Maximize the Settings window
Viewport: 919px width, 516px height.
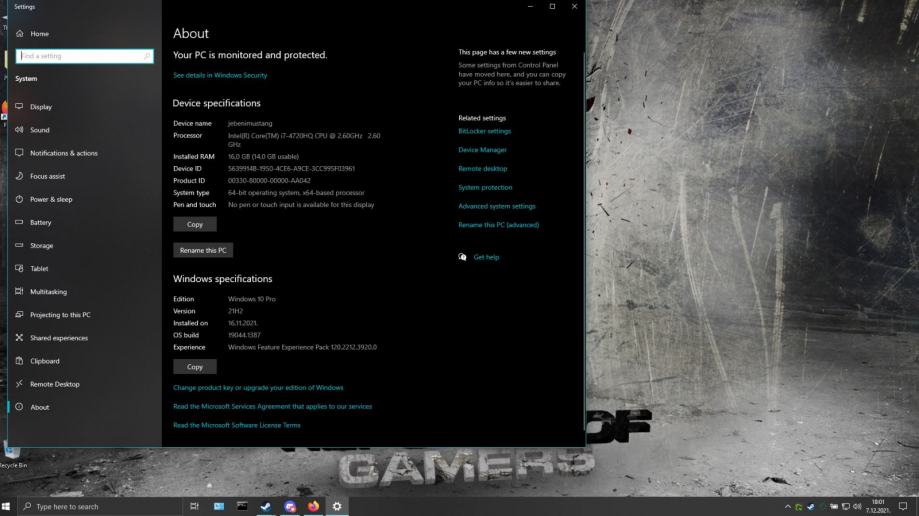552,6
